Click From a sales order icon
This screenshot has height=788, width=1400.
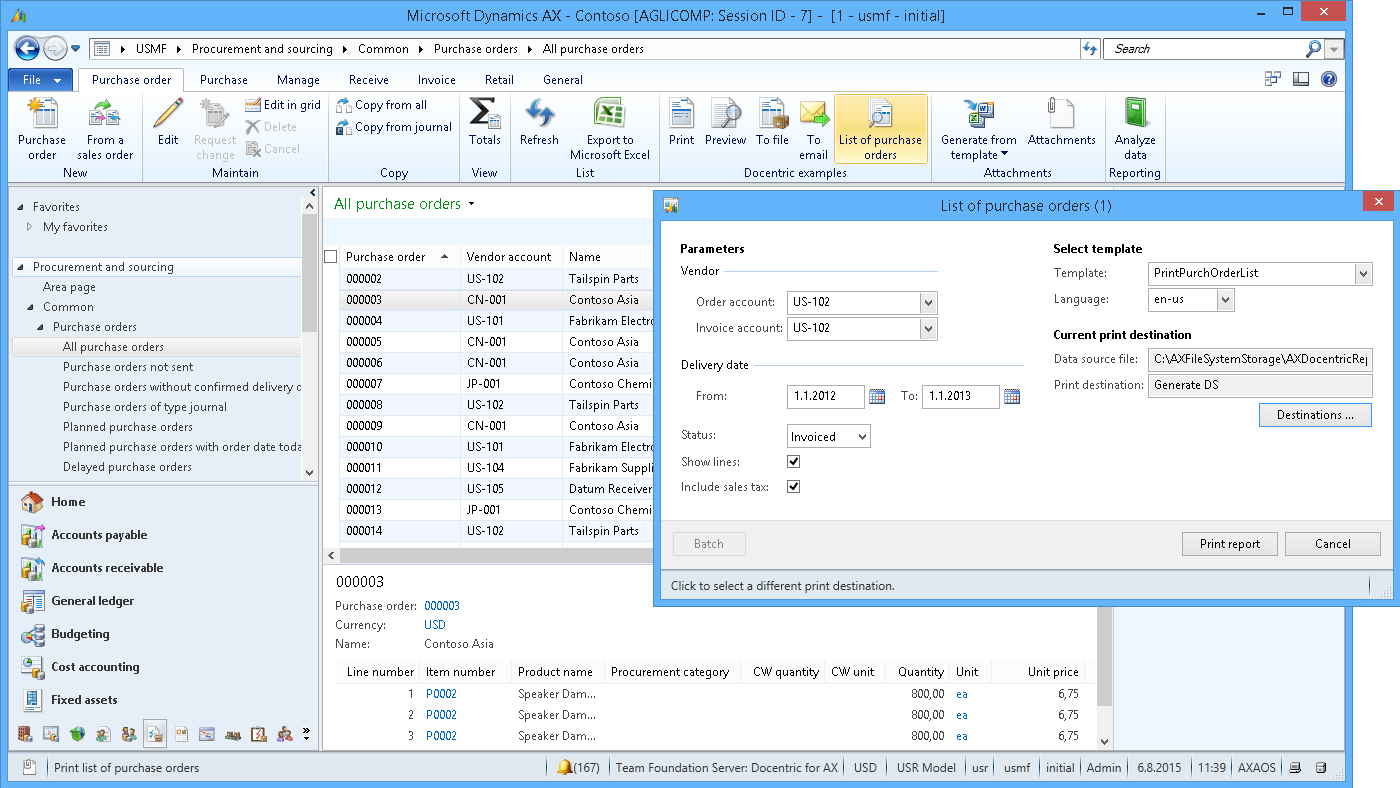coord(105,114)
